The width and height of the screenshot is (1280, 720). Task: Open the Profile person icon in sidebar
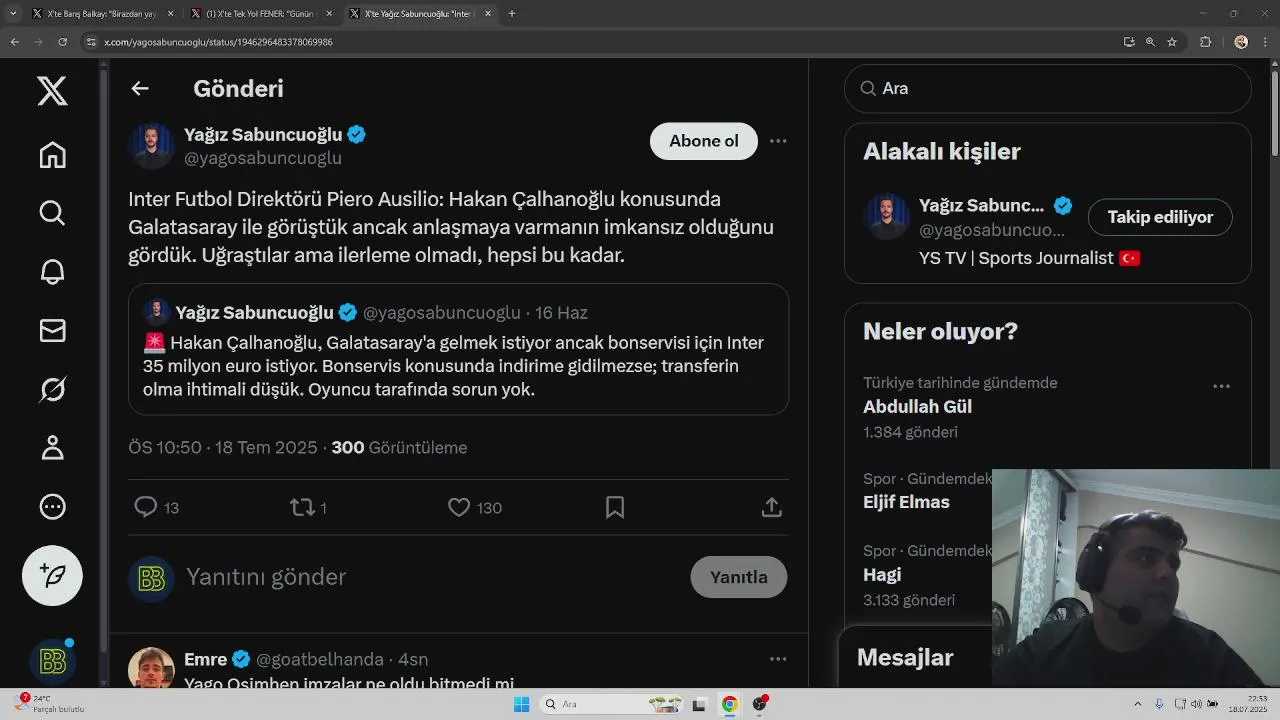52,447
